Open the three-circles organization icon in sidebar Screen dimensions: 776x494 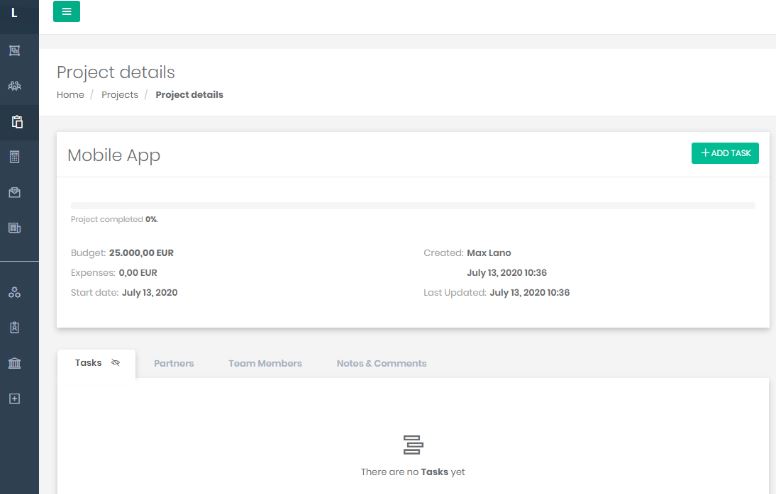14,292
